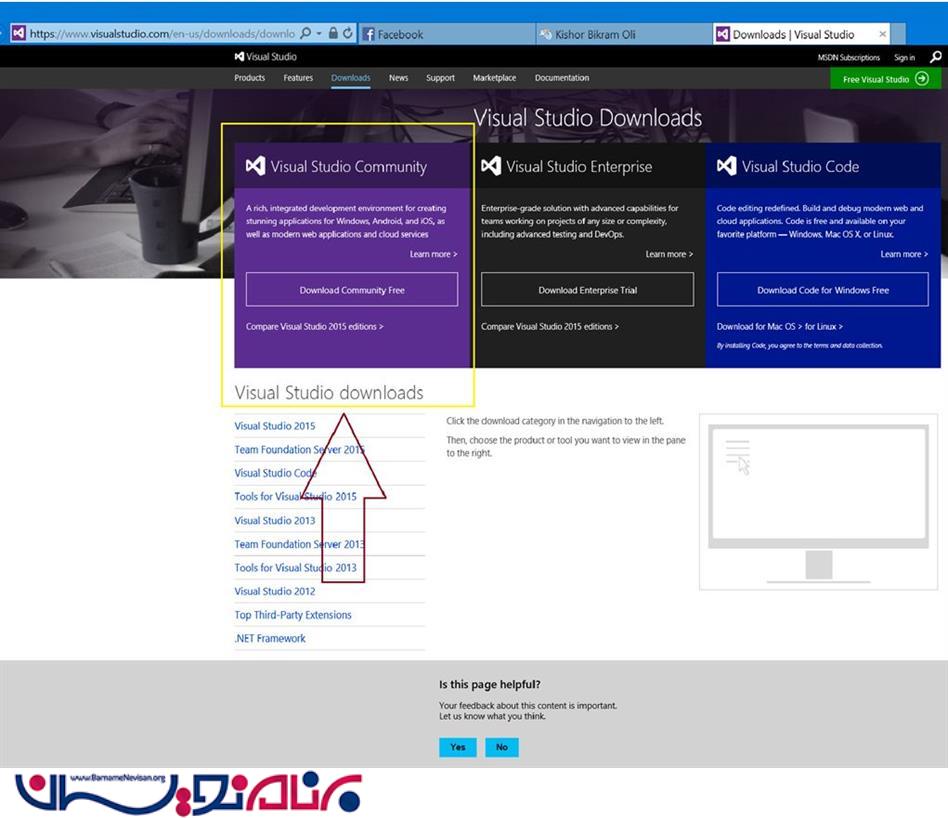Click the monitor illustration placeholder pane
The width and height of the screenshot is (948, 818).
coord(818,502)
